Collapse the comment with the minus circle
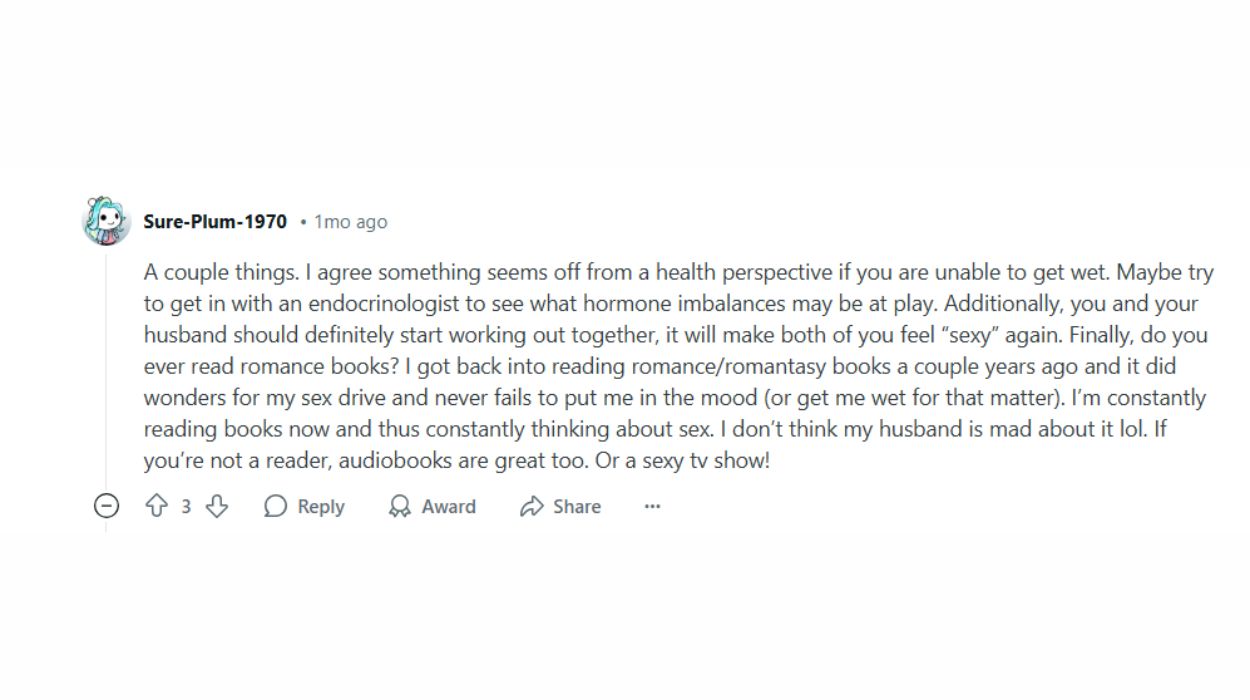 106,506
